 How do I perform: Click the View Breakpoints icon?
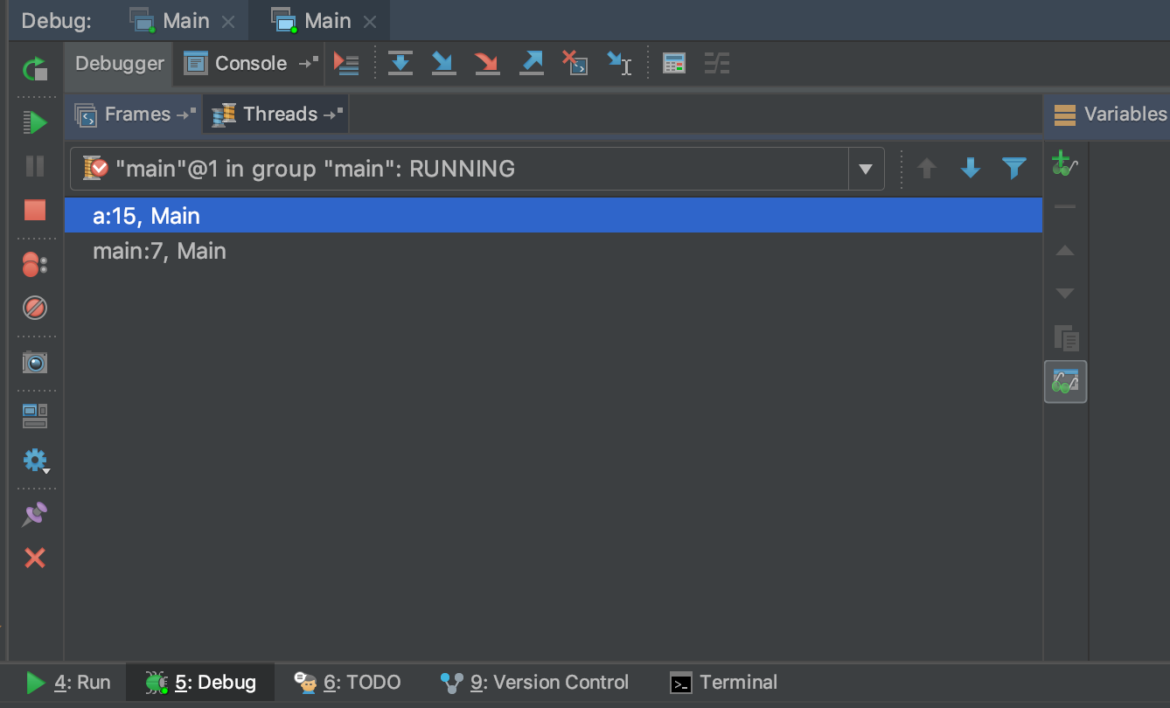click(35, 264)
